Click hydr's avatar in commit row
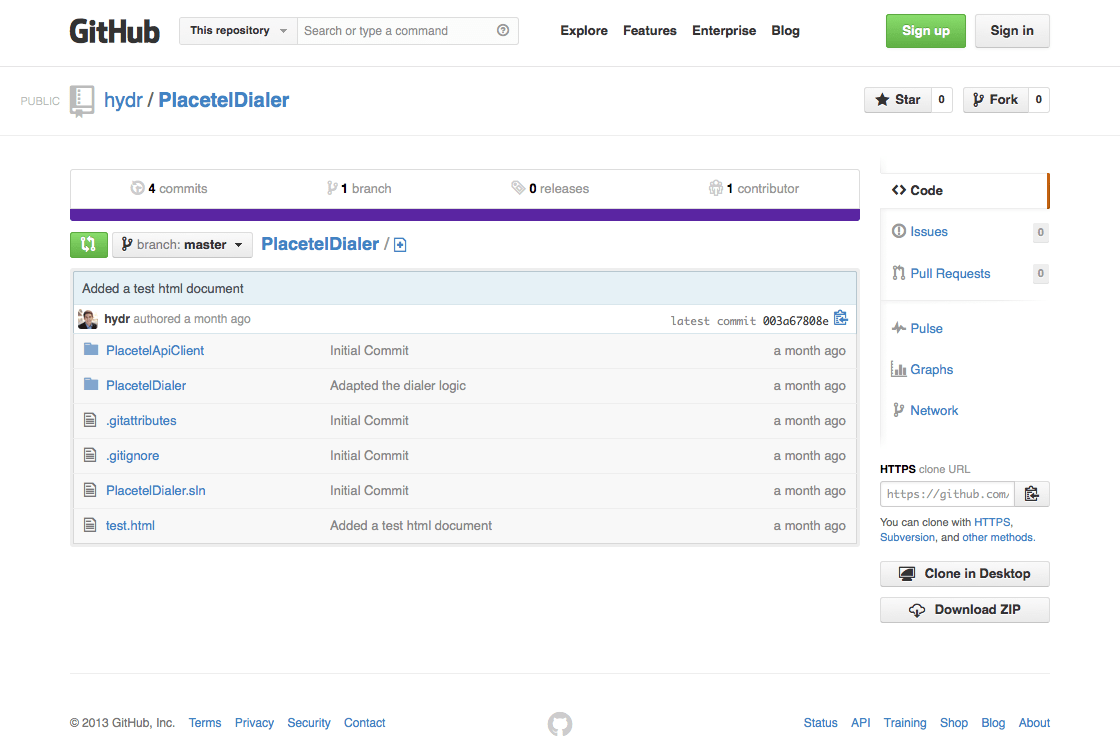Image resolution: width=1120 pixels, height=753 pixels. pyautogui.click(x=88, y=319)
